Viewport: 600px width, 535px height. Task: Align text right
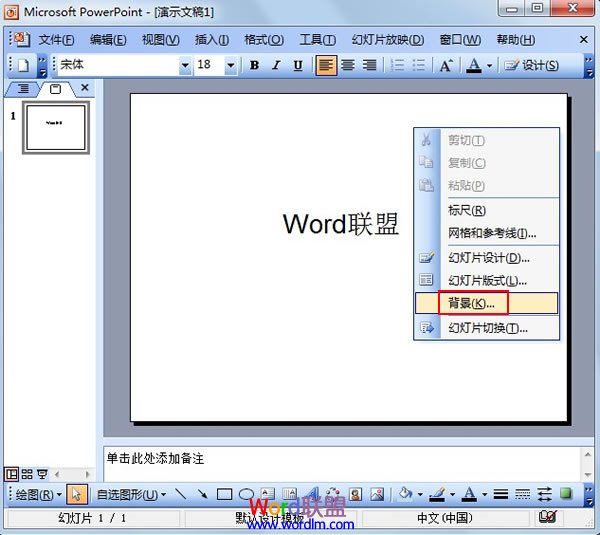[x=369, y=65]
